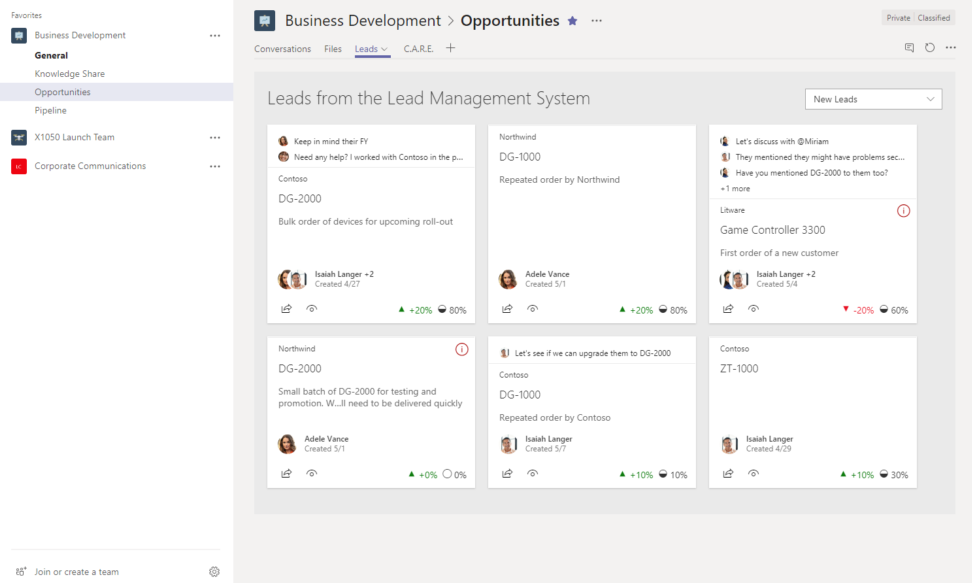This screenshot has height=583, width=972.
Task: Click Join or create a team
Action: point(76,572)
